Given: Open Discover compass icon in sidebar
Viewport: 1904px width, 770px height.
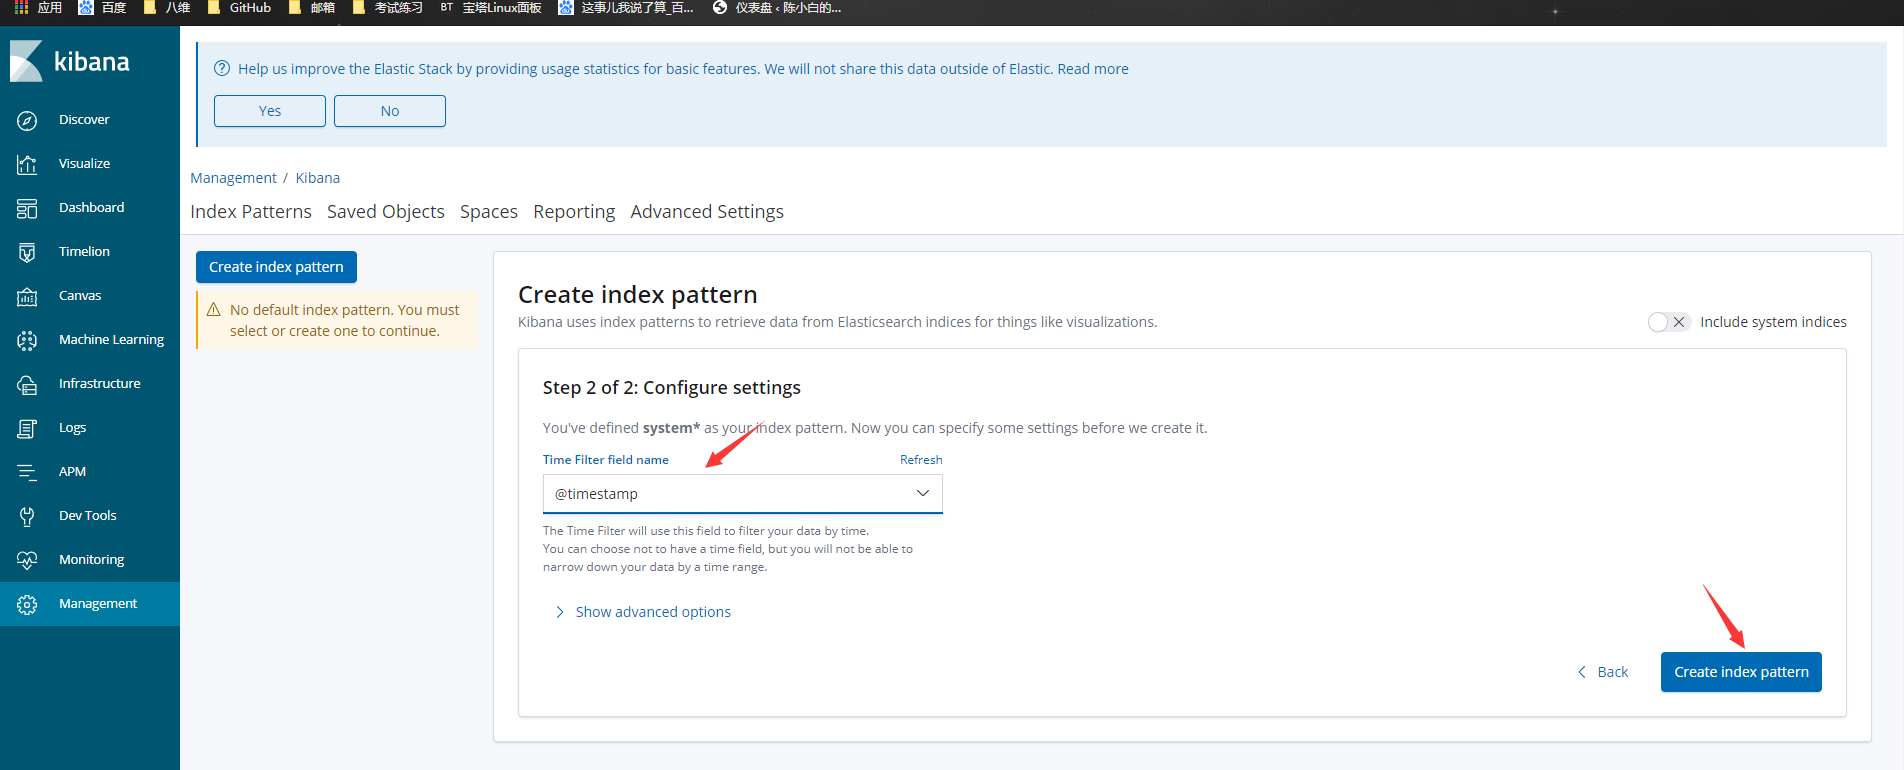Looking at the screenshot, I should tap(27, 120).
